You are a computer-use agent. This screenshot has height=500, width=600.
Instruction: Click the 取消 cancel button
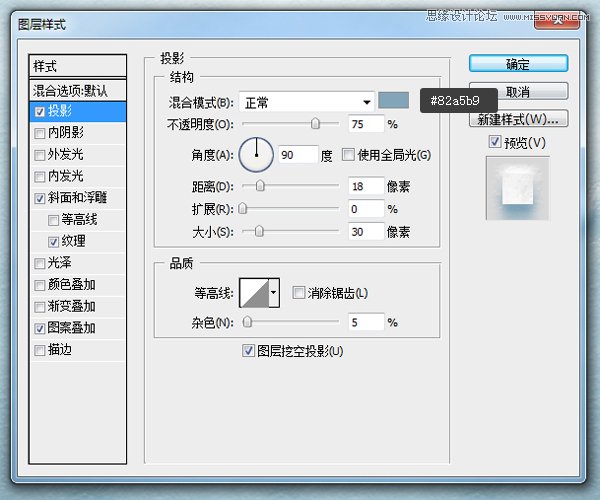518,91
